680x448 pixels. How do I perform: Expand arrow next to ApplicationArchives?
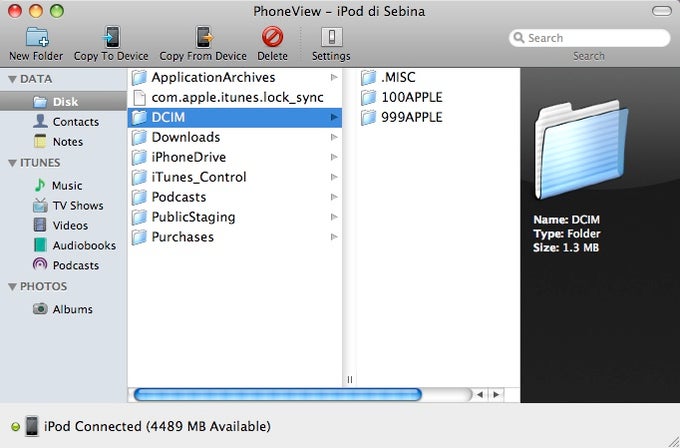pos(334,77)
